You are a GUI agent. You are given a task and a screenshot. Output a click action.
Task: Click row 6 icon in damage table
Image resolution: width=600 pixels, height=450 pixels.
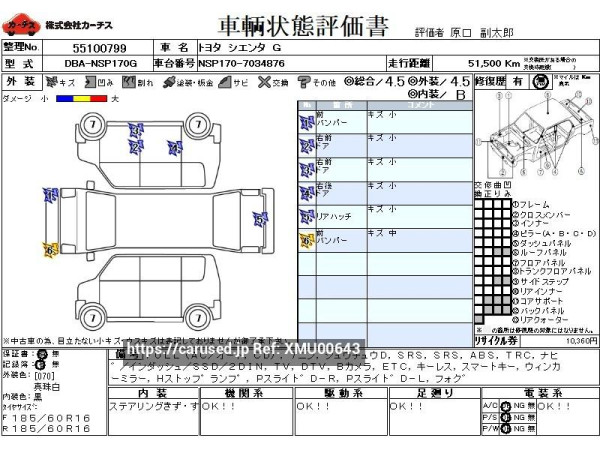point(306,240)
